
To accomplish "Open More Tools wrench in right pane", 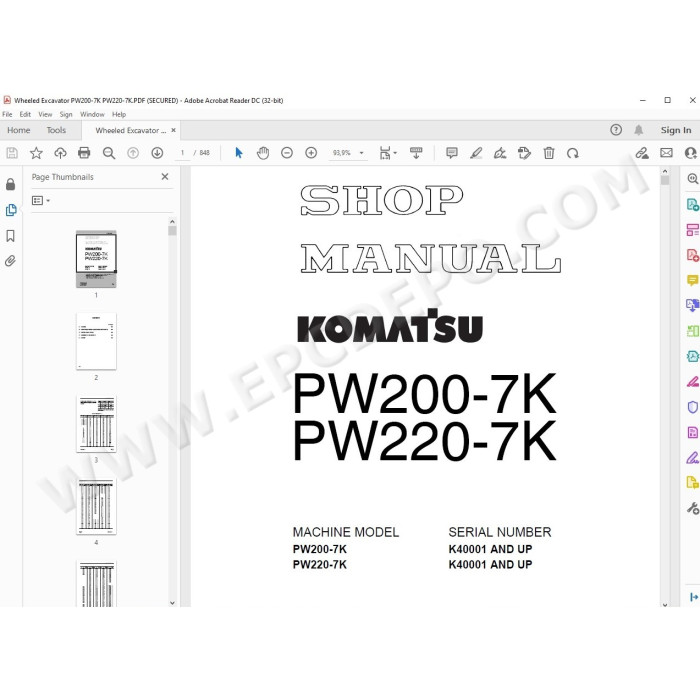I will pos(692,508).
